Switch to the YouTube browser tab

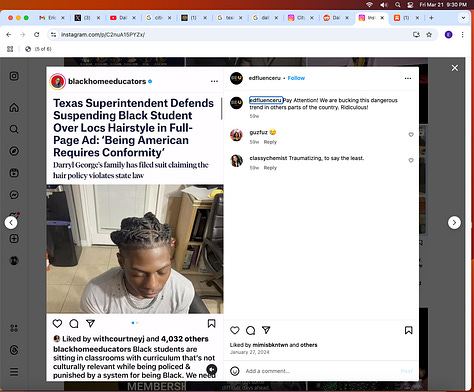(x=123, y=18)
